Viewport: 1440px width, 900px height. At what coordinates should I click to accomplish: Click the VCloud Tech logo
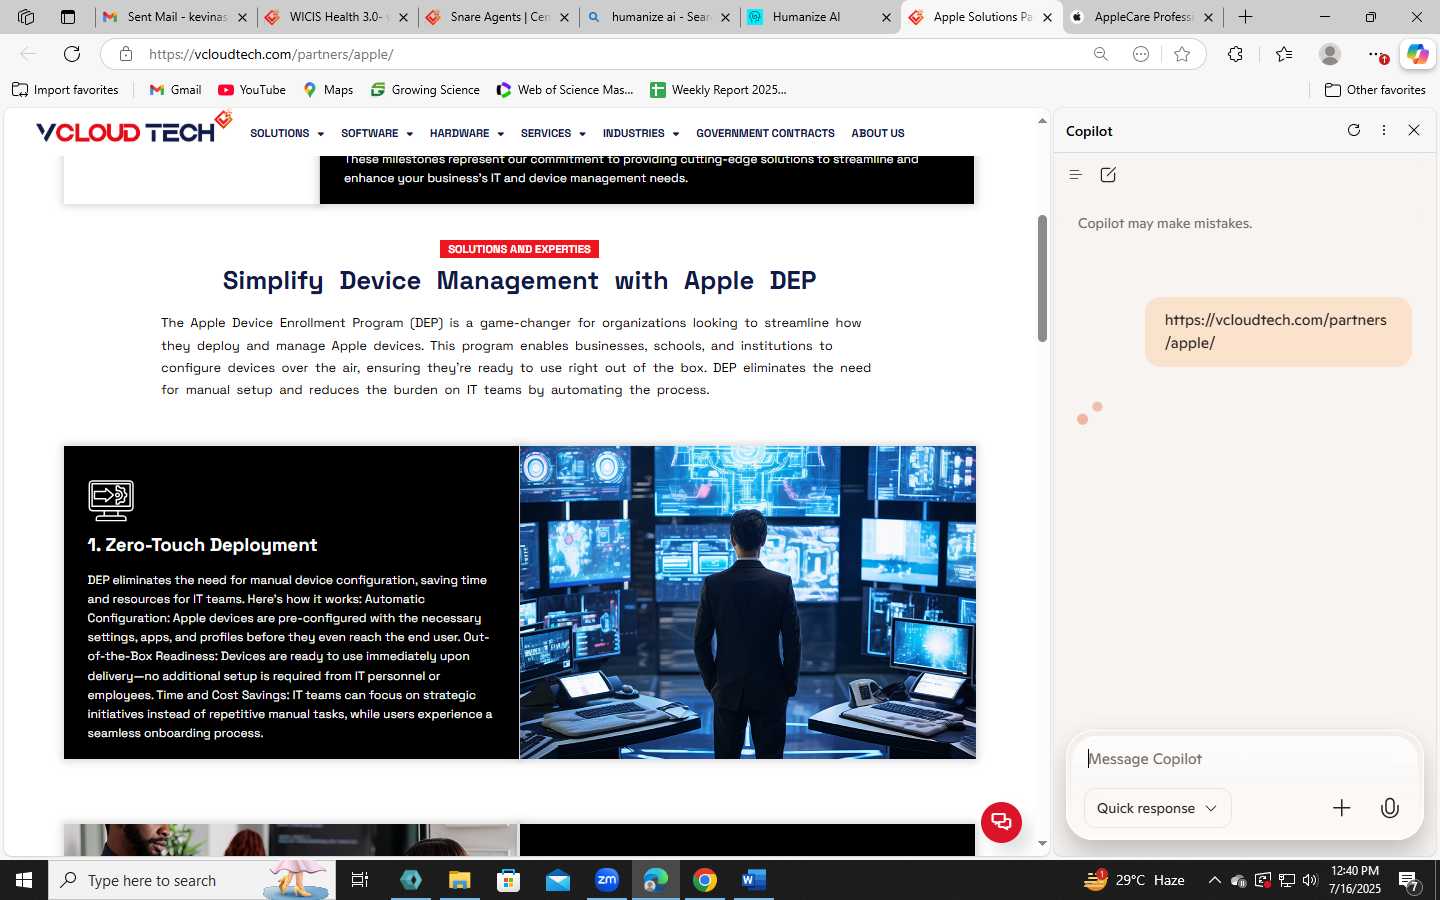click(x=133, y=129)
